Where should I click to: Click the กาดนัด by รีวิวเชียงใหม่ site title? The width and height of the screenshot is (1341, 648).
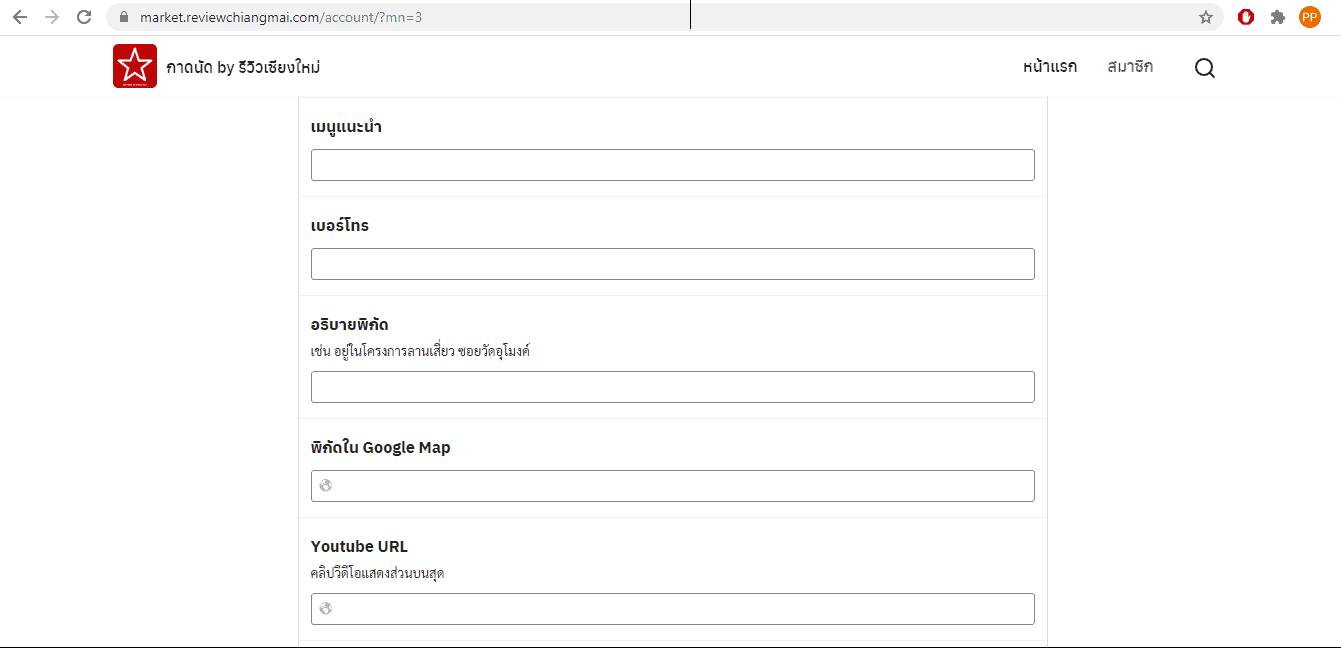[243, 68]
